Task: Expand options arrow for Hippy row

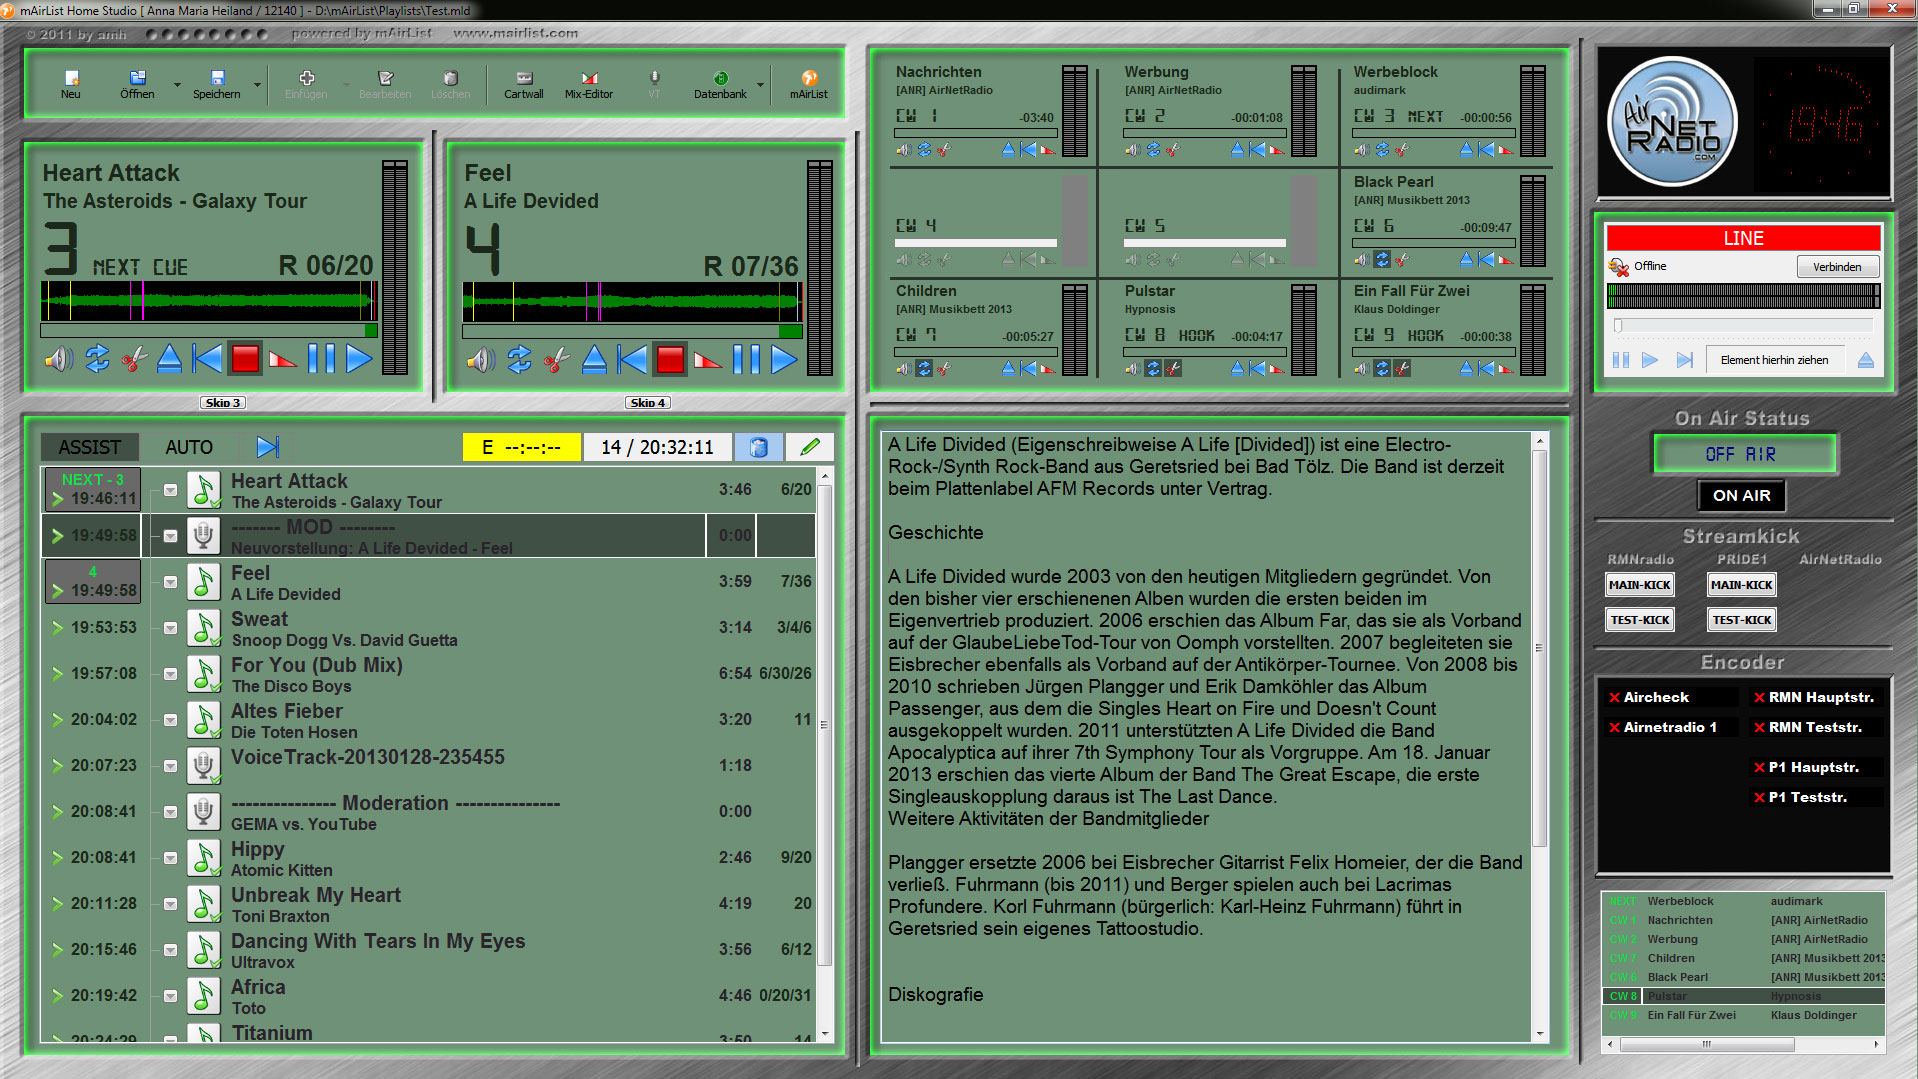Action: click(171, 858)
